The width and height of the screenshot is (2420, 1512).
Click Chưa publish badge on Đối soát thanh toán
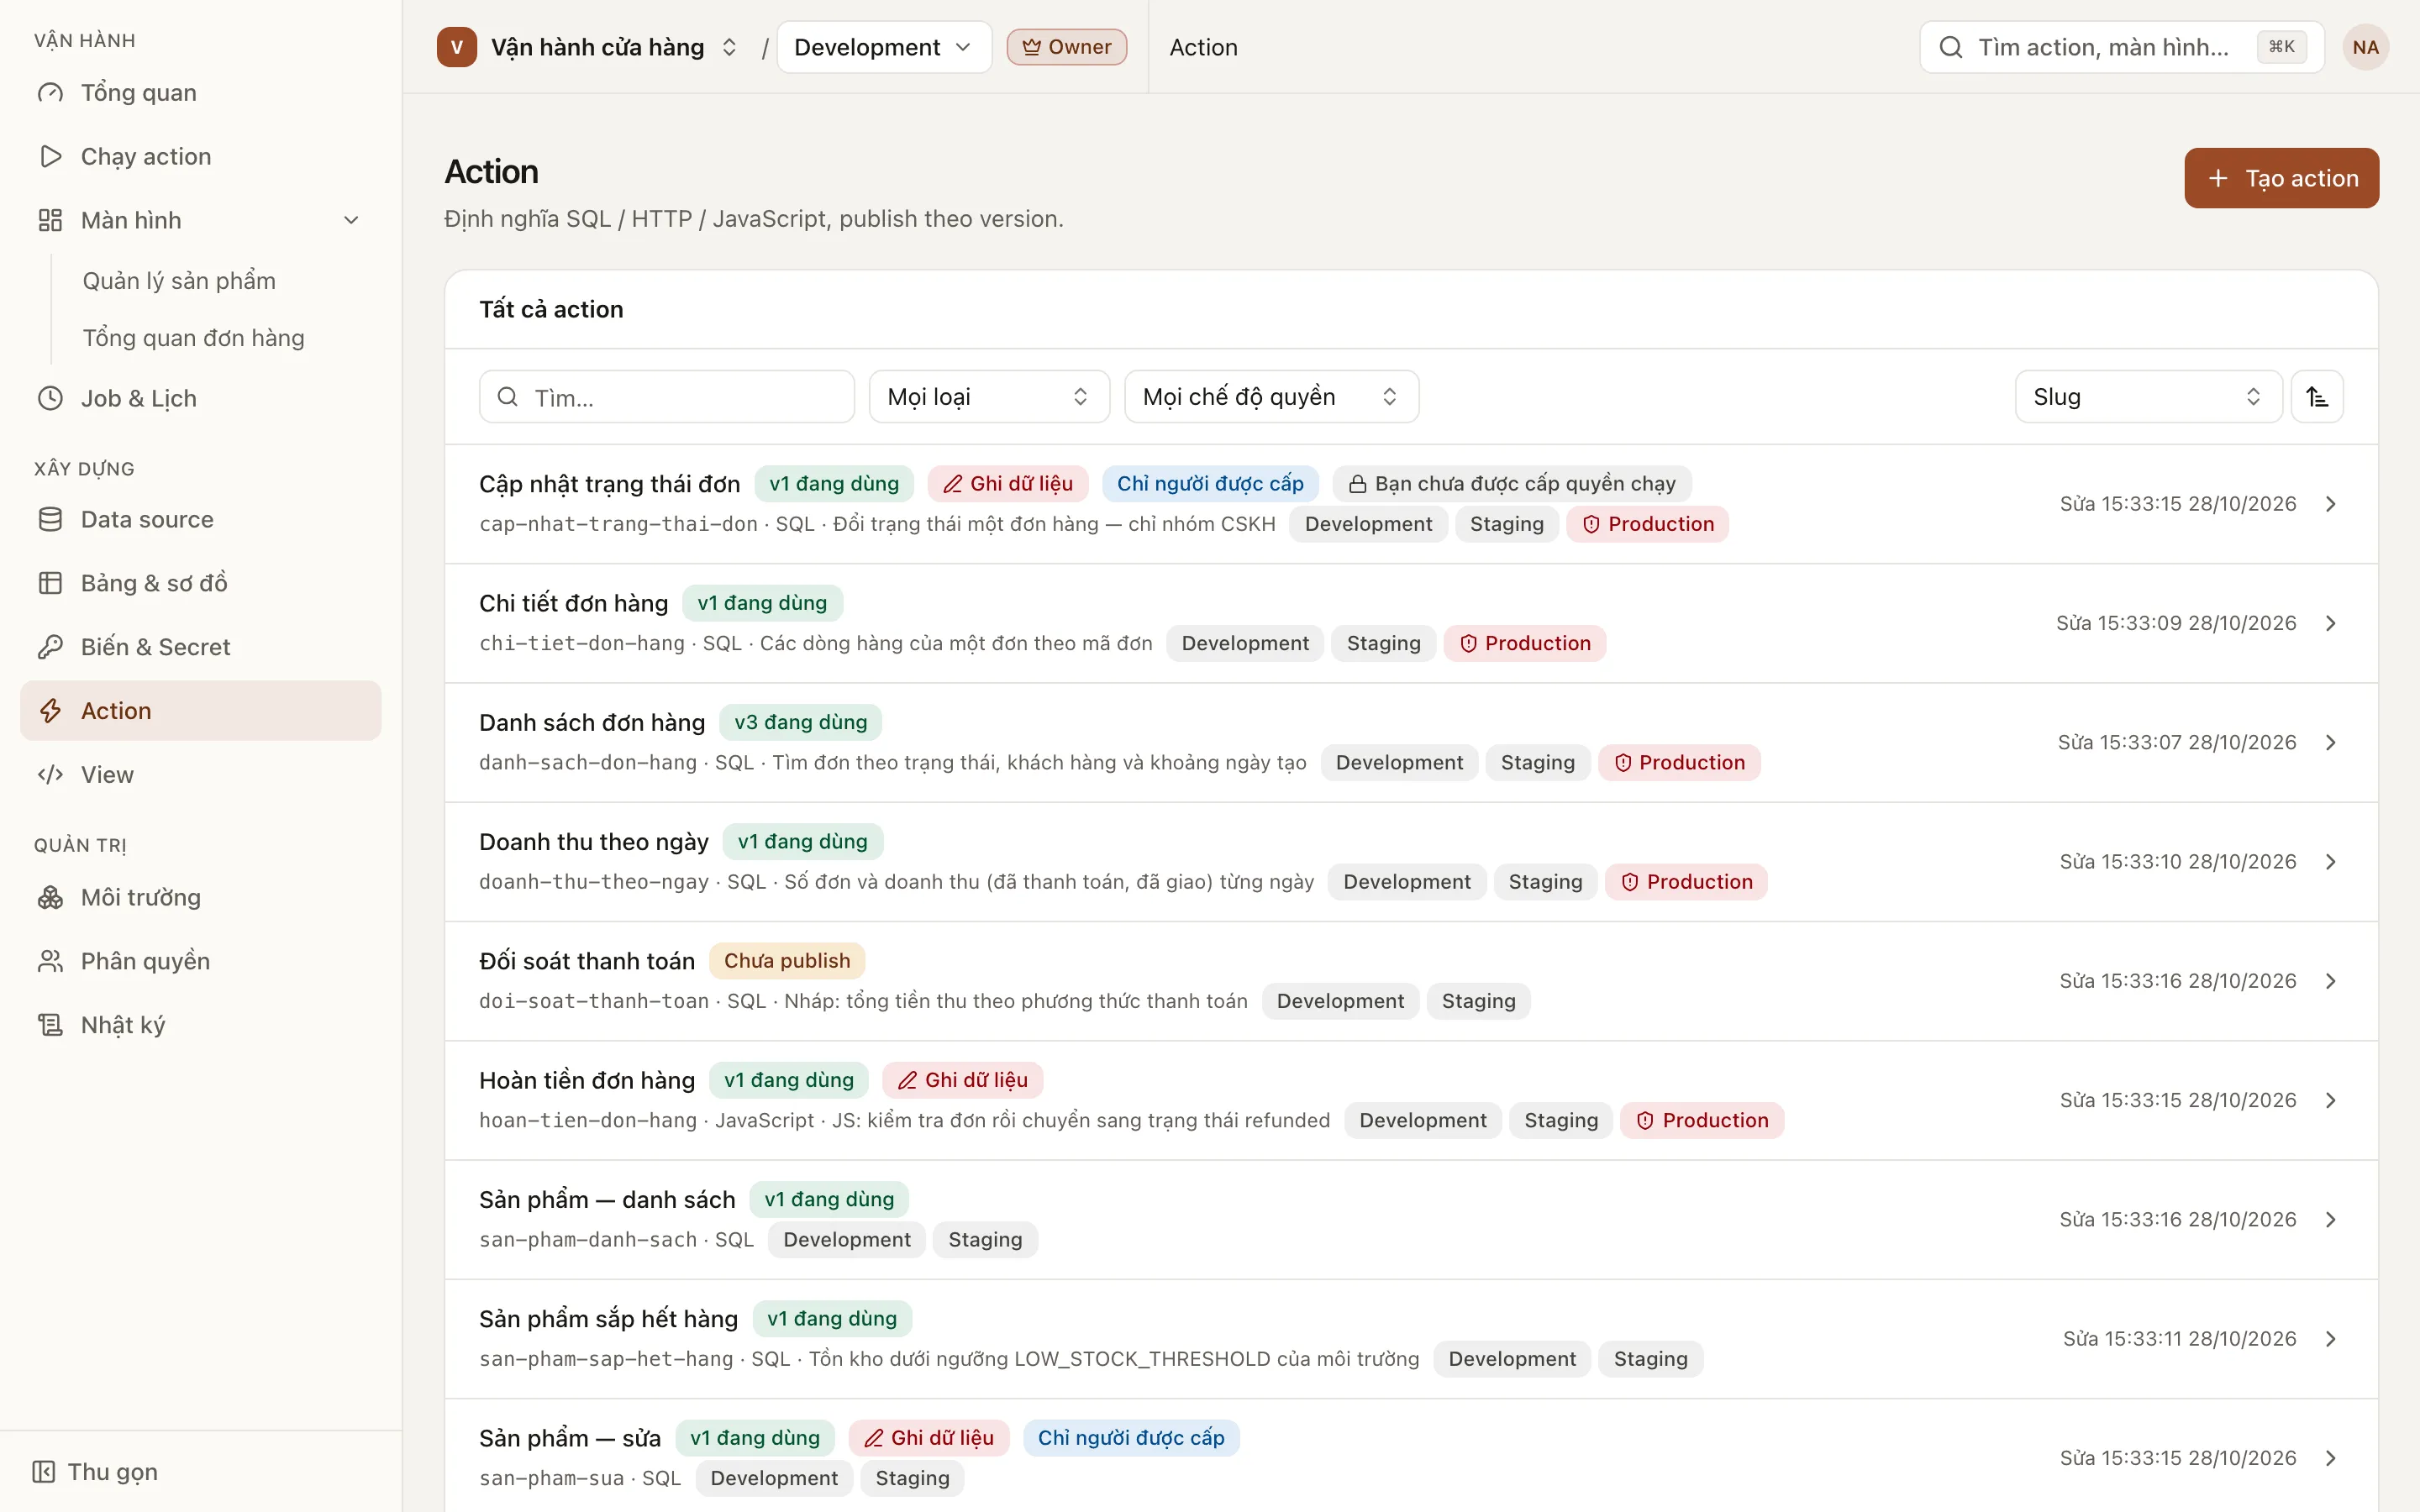pyautogui.click(x=787, y=961)
